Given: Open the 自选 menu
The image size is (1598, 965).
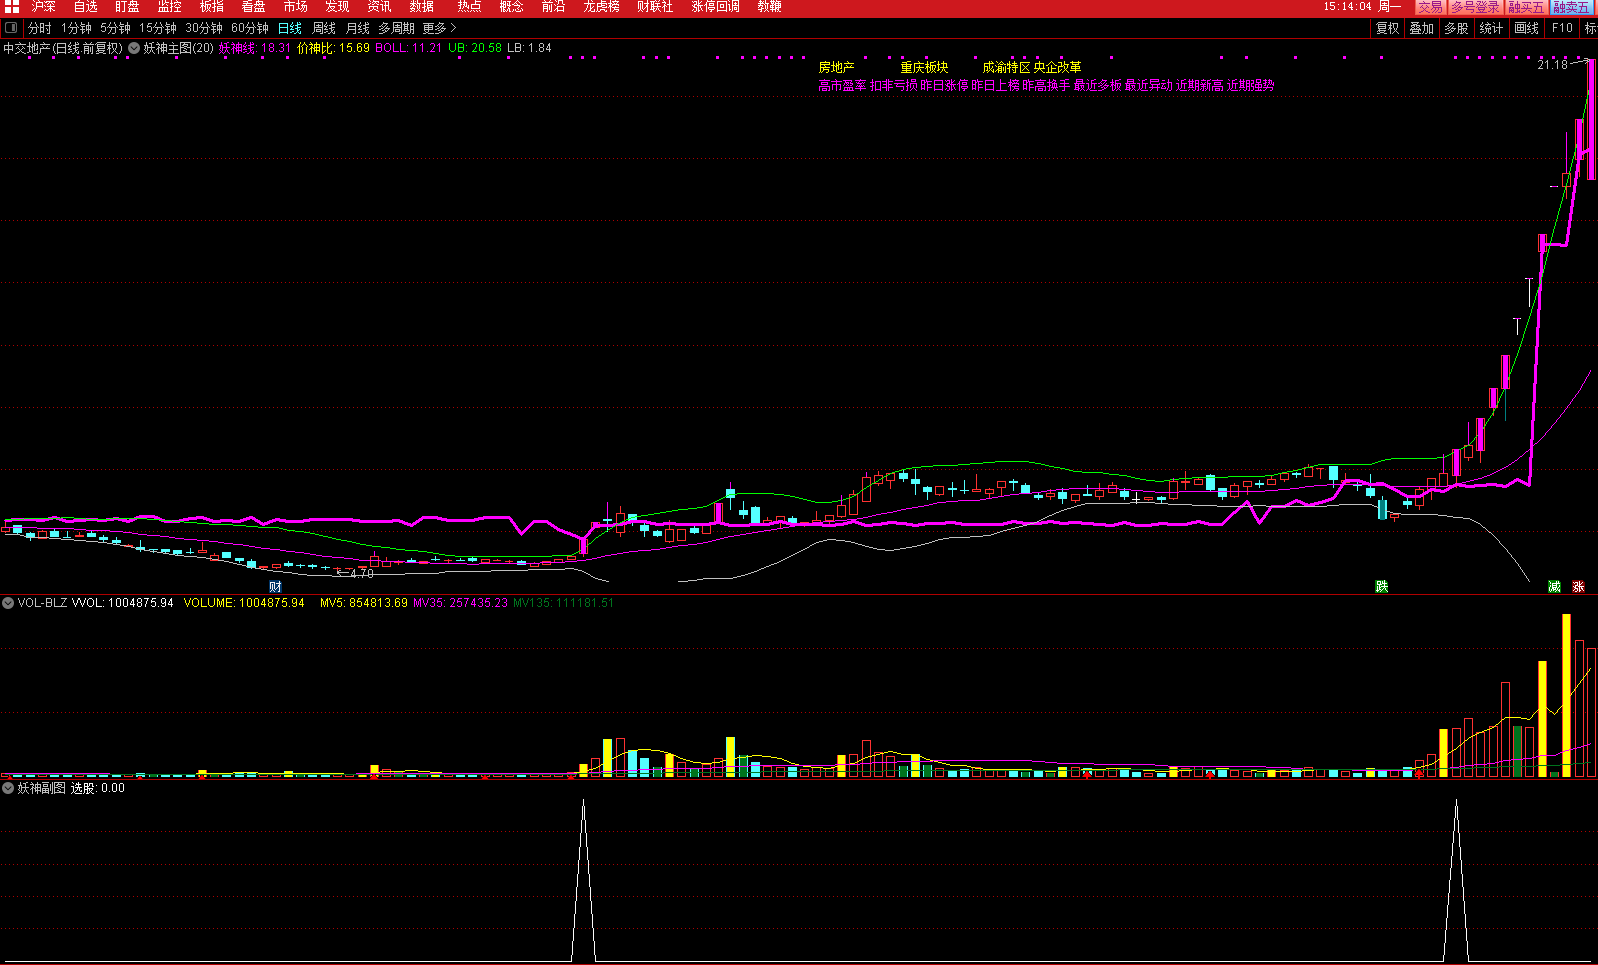Looking at the screenshot, I should 86,7.
